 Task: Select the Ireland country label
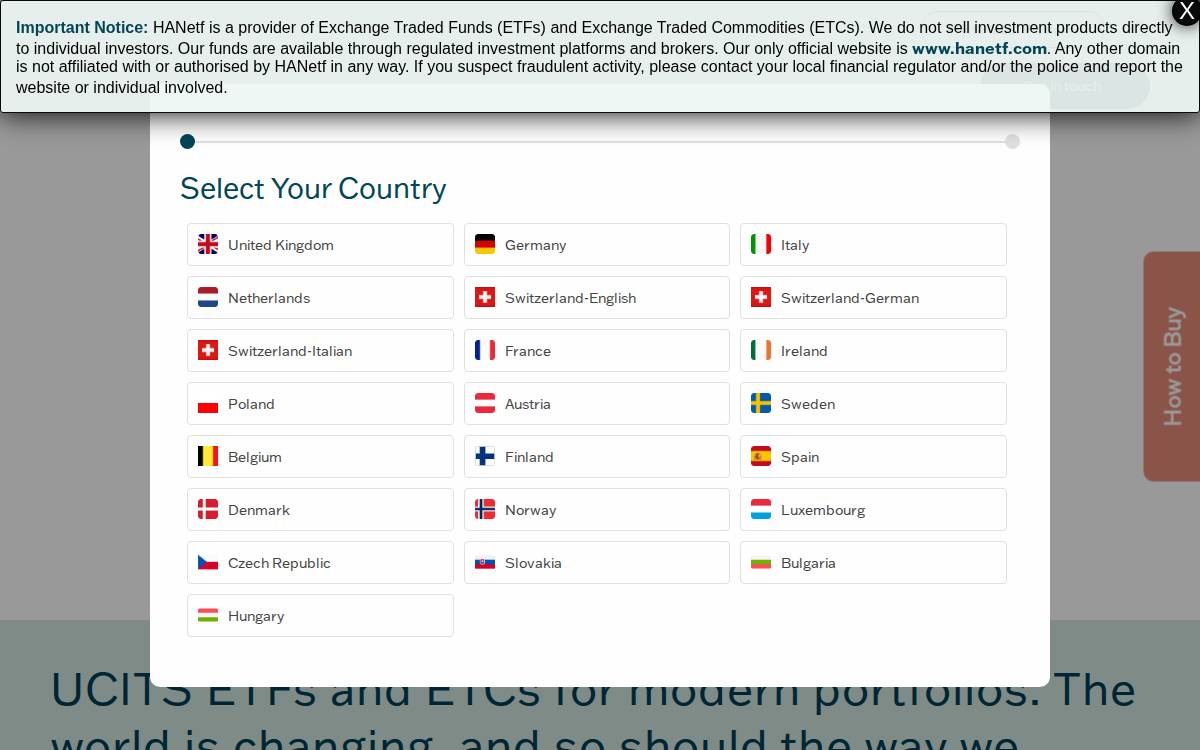pos(804,351)
